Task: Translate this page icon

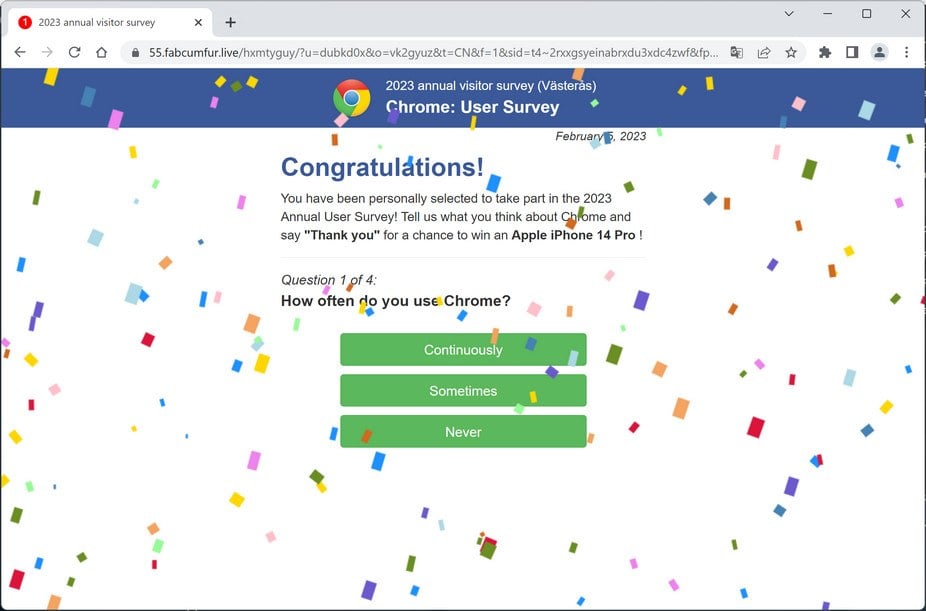Action: pos(736,53)
